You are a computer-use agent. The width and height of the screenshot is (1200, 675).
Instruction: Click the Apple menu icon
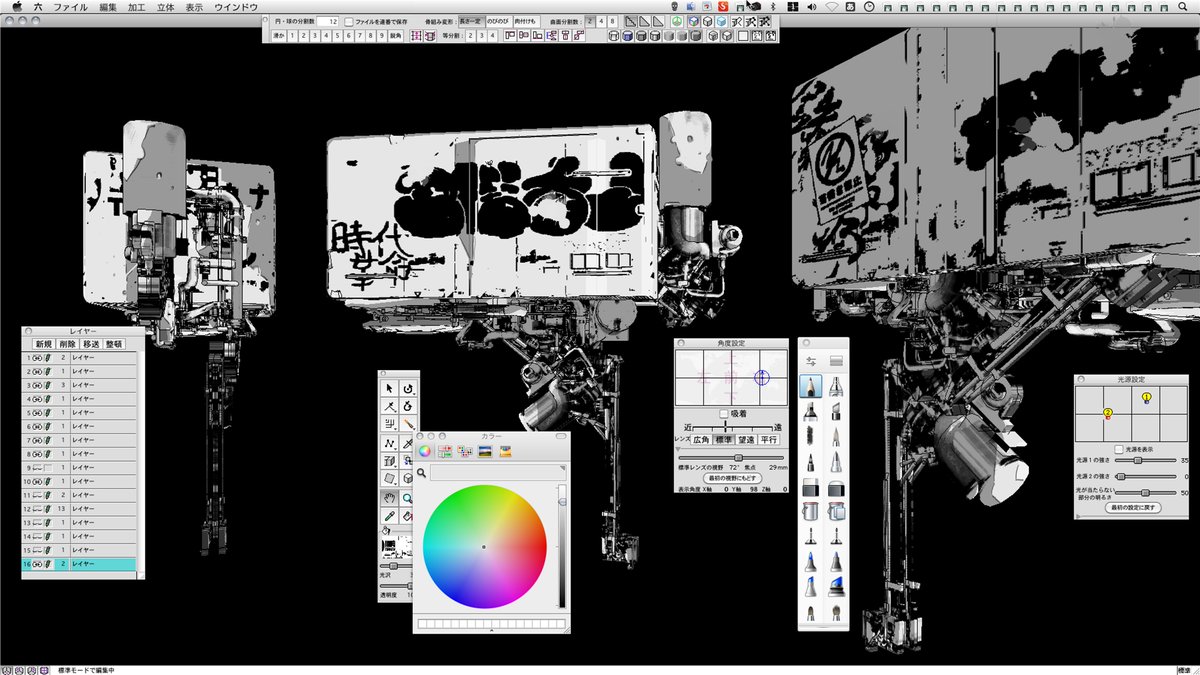click(15, 6)
